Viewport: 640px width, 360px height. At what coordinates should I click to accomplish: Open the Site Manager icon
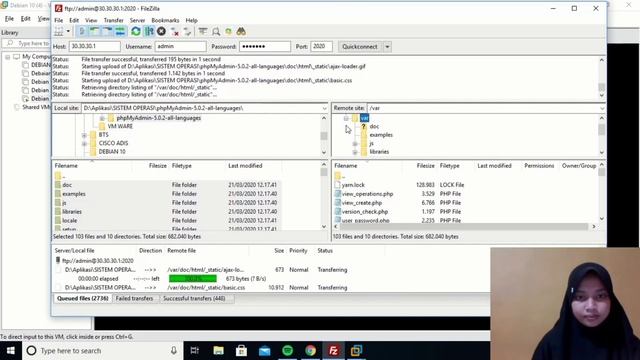(59, 31)
